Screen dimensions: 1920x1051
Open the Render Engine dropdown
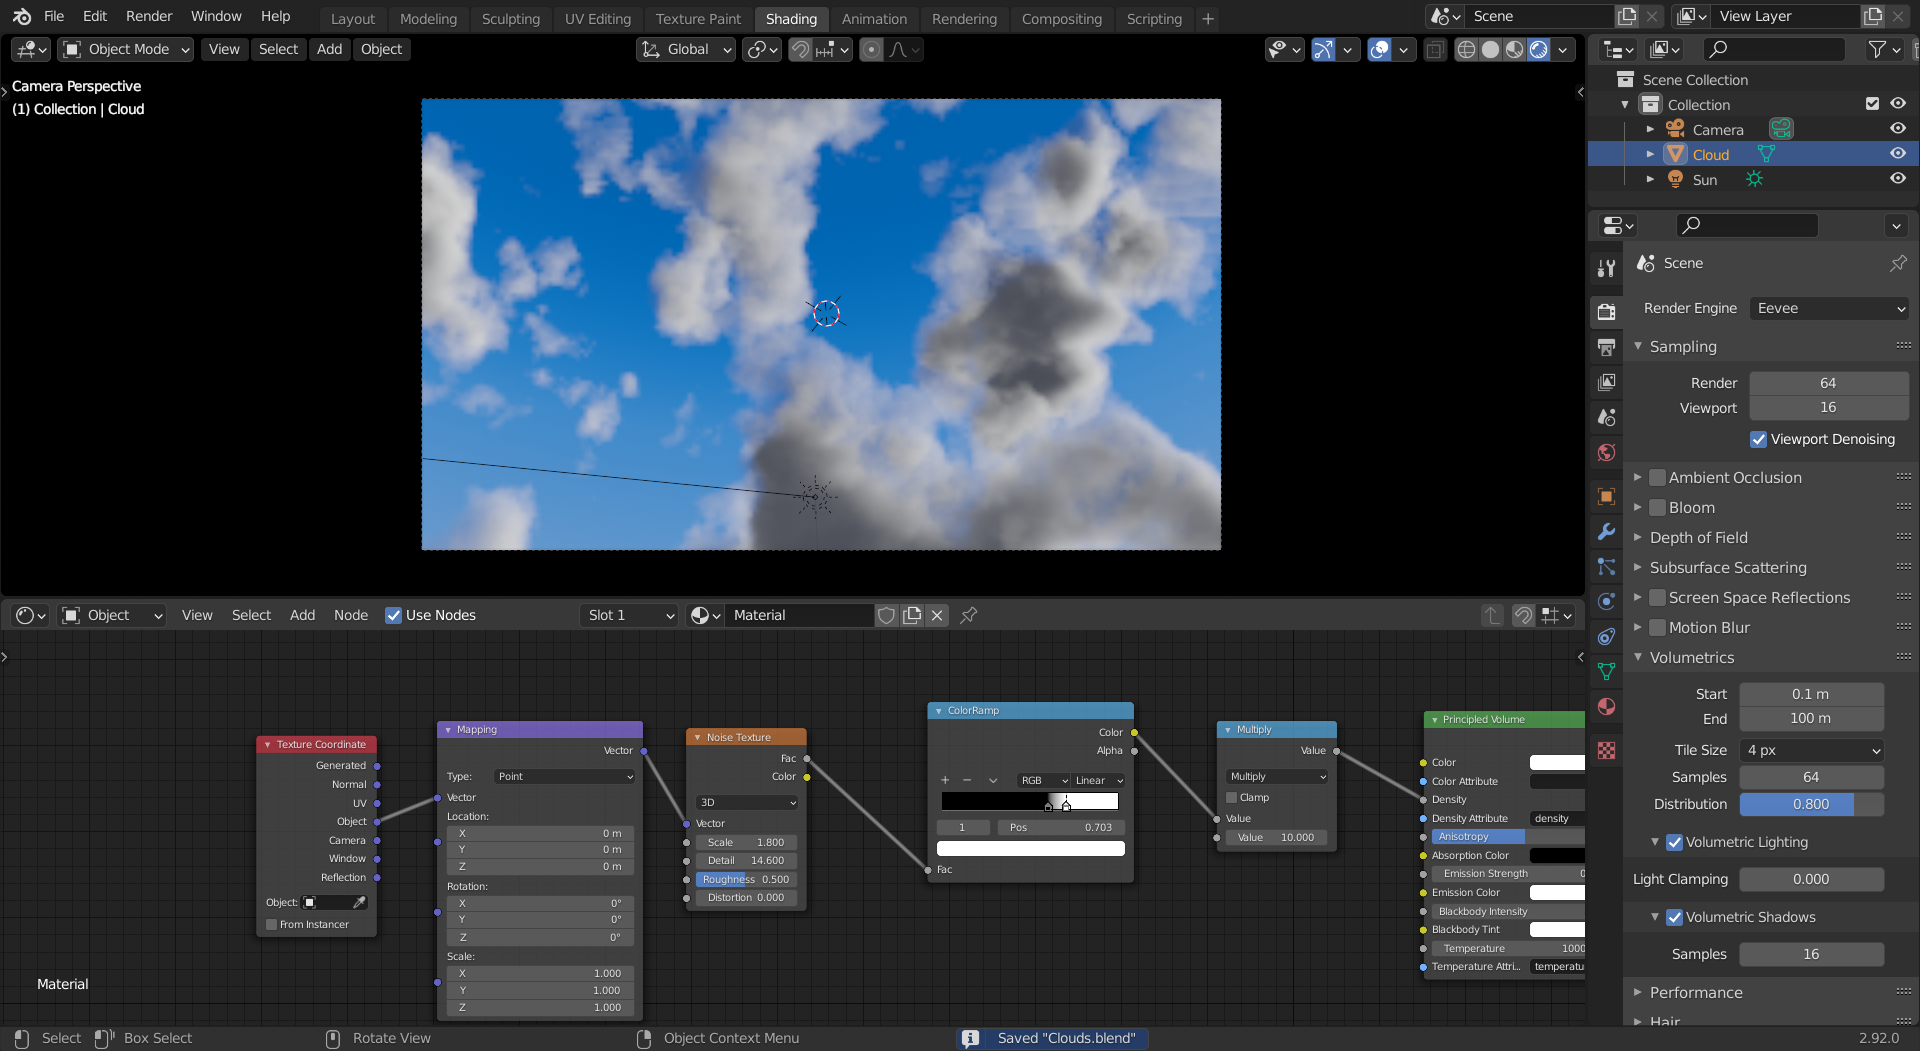1829,309
